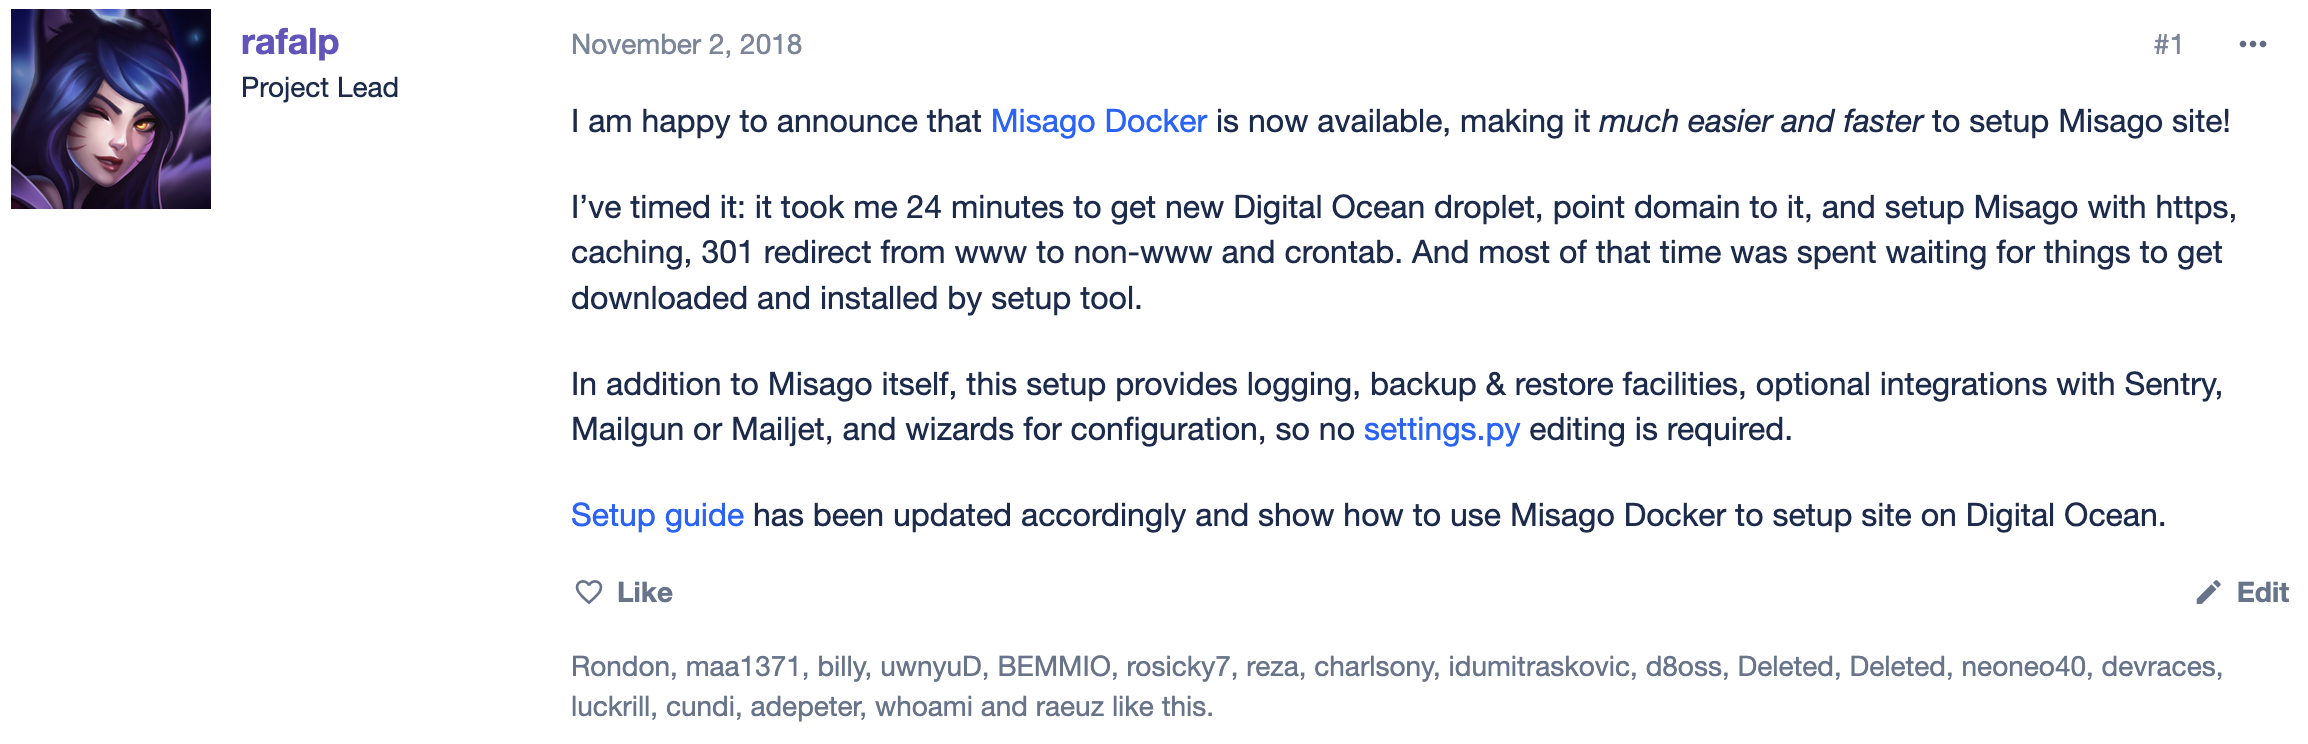Image resolution: width=2308 pixels, height=744 pixels.
Task: Open maa1371's profile from likes list
Action: tap(742, 666)
